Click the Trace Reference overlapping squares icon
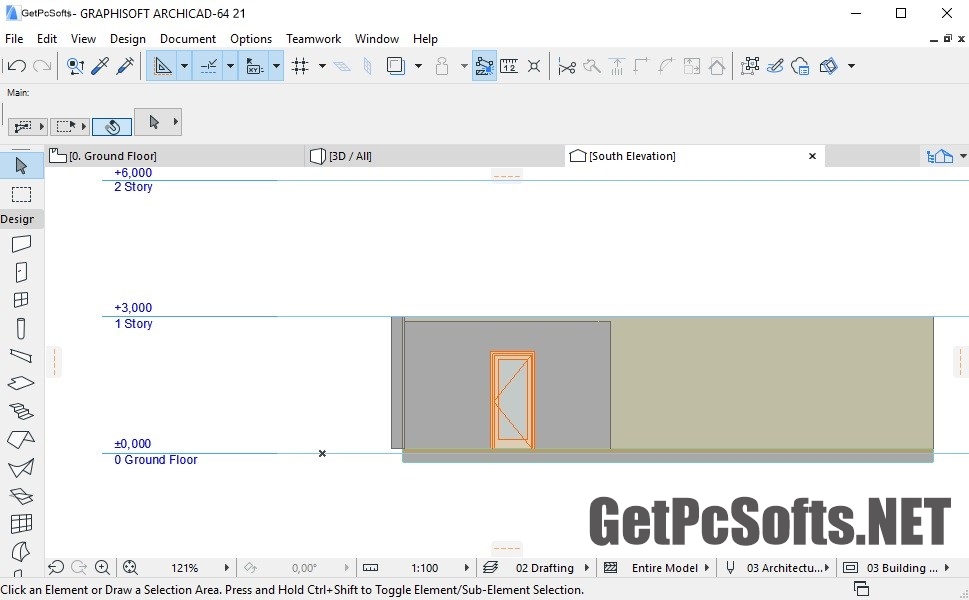Screen dimensions: 969x600 [396, 65]
